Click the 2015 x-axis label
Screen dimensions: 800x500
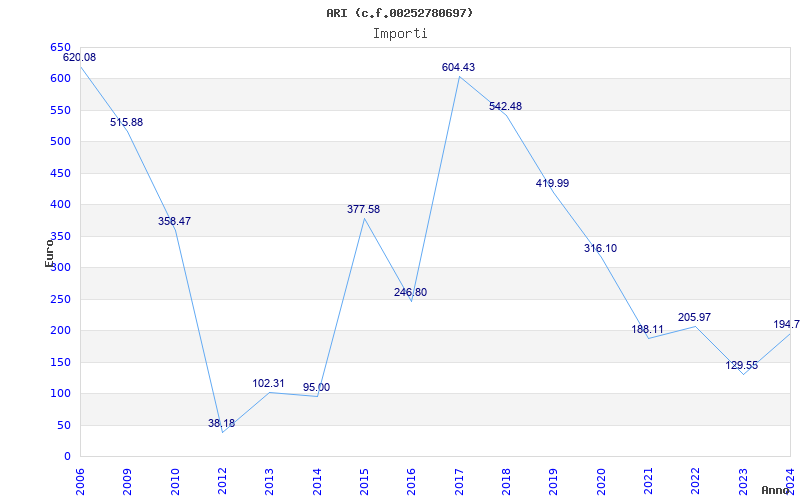[364, 482]
